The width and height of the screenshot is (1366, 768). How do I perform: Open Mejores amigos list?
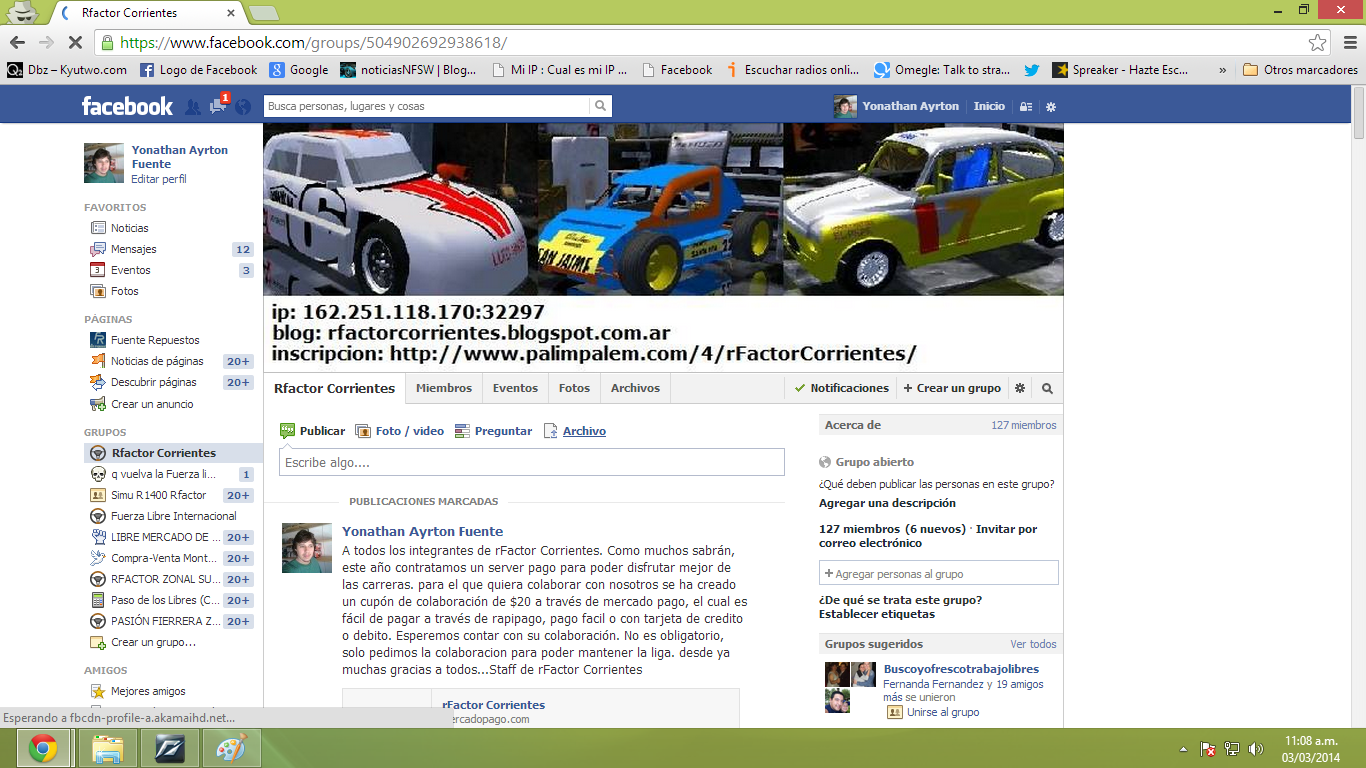tap(148, 691)
